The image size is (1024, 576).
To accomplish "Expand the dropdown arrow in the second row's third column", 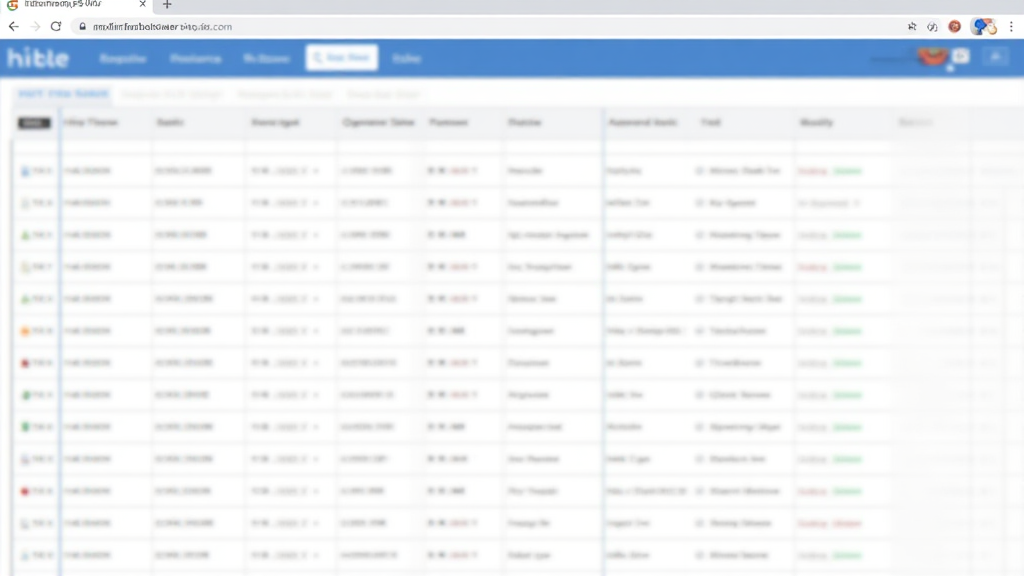I will point(316,203).
